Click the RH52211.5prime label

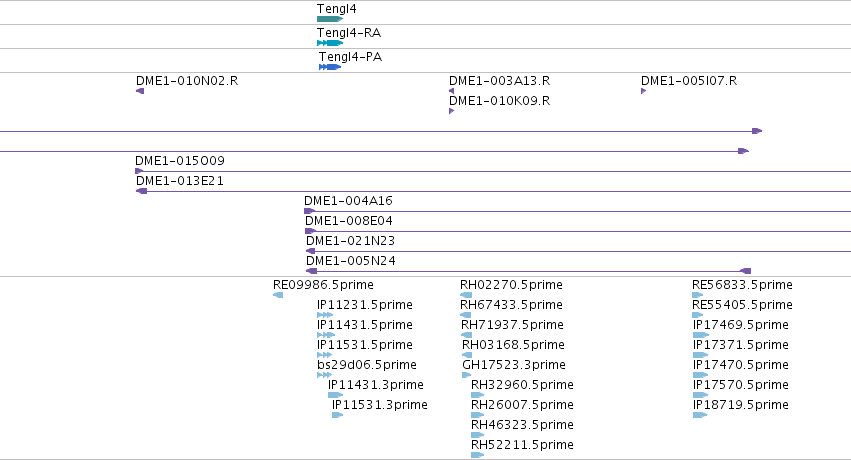click(x=522, y=445)
